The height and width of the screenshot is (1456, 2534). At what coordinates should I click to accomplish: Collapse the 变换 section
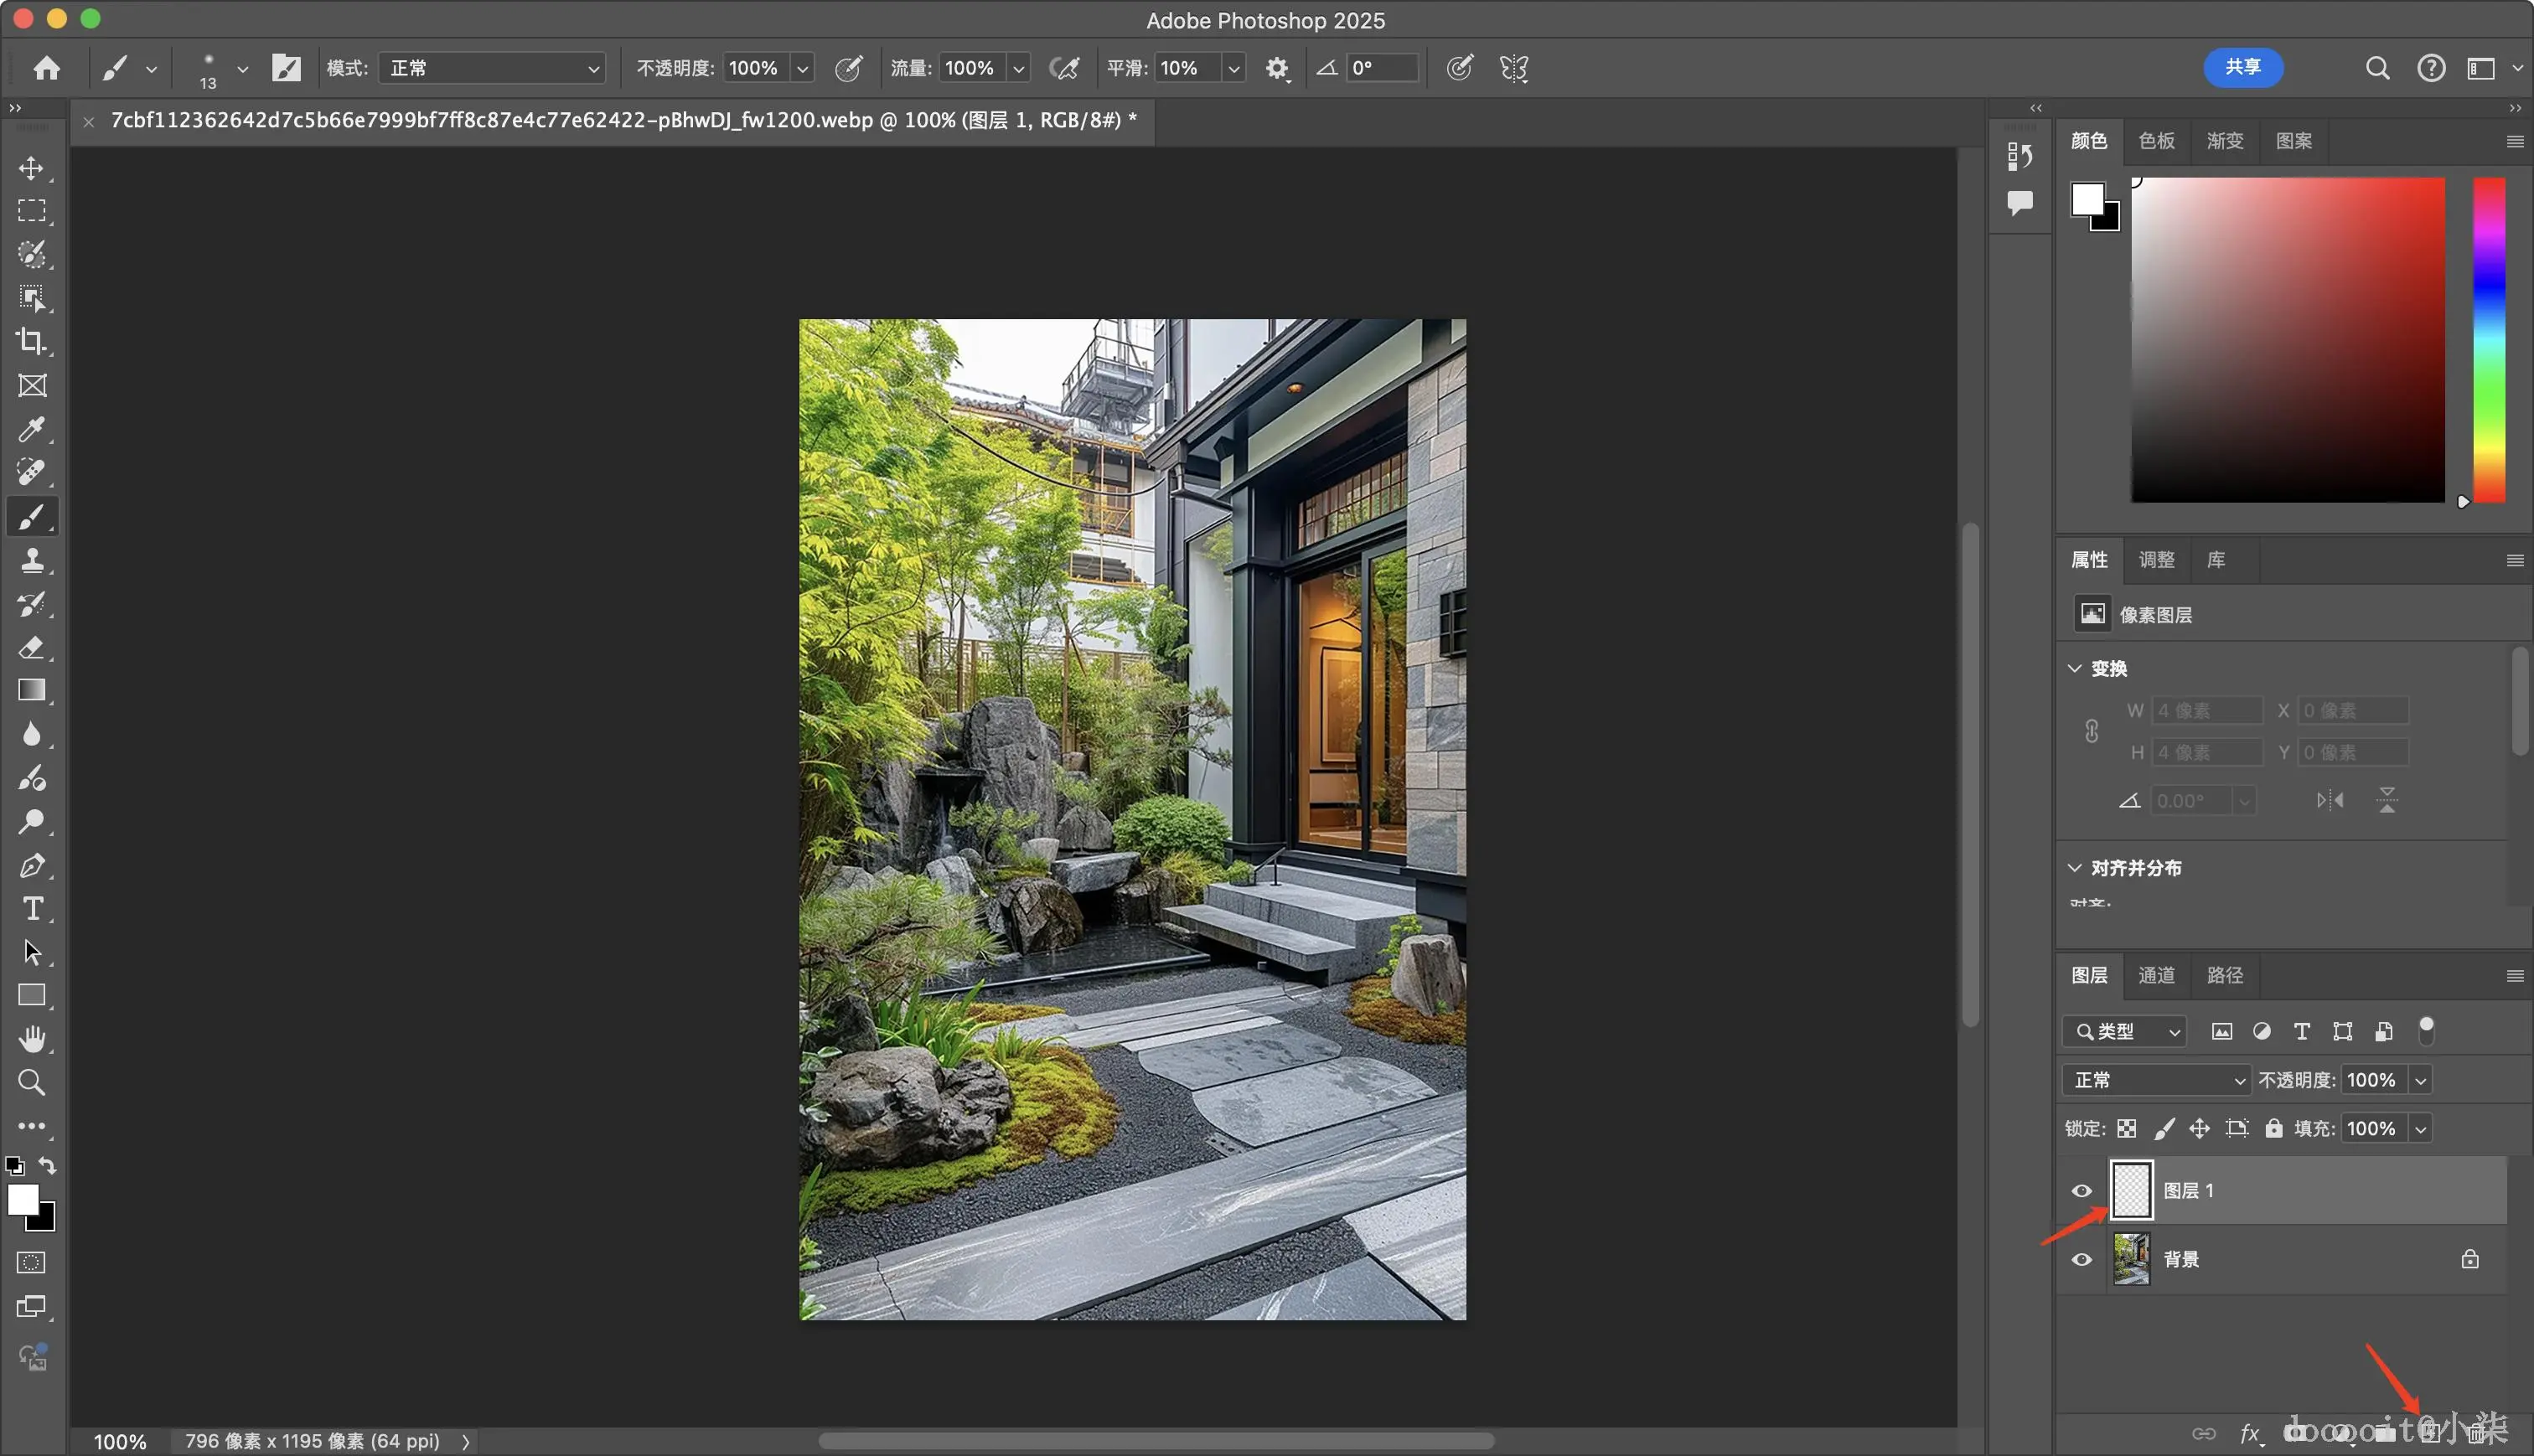pos(2074,668)
